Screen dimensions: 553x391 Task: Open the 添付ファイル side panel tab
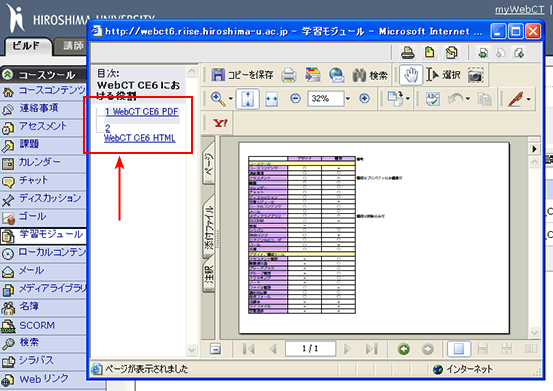pos(209,225)
